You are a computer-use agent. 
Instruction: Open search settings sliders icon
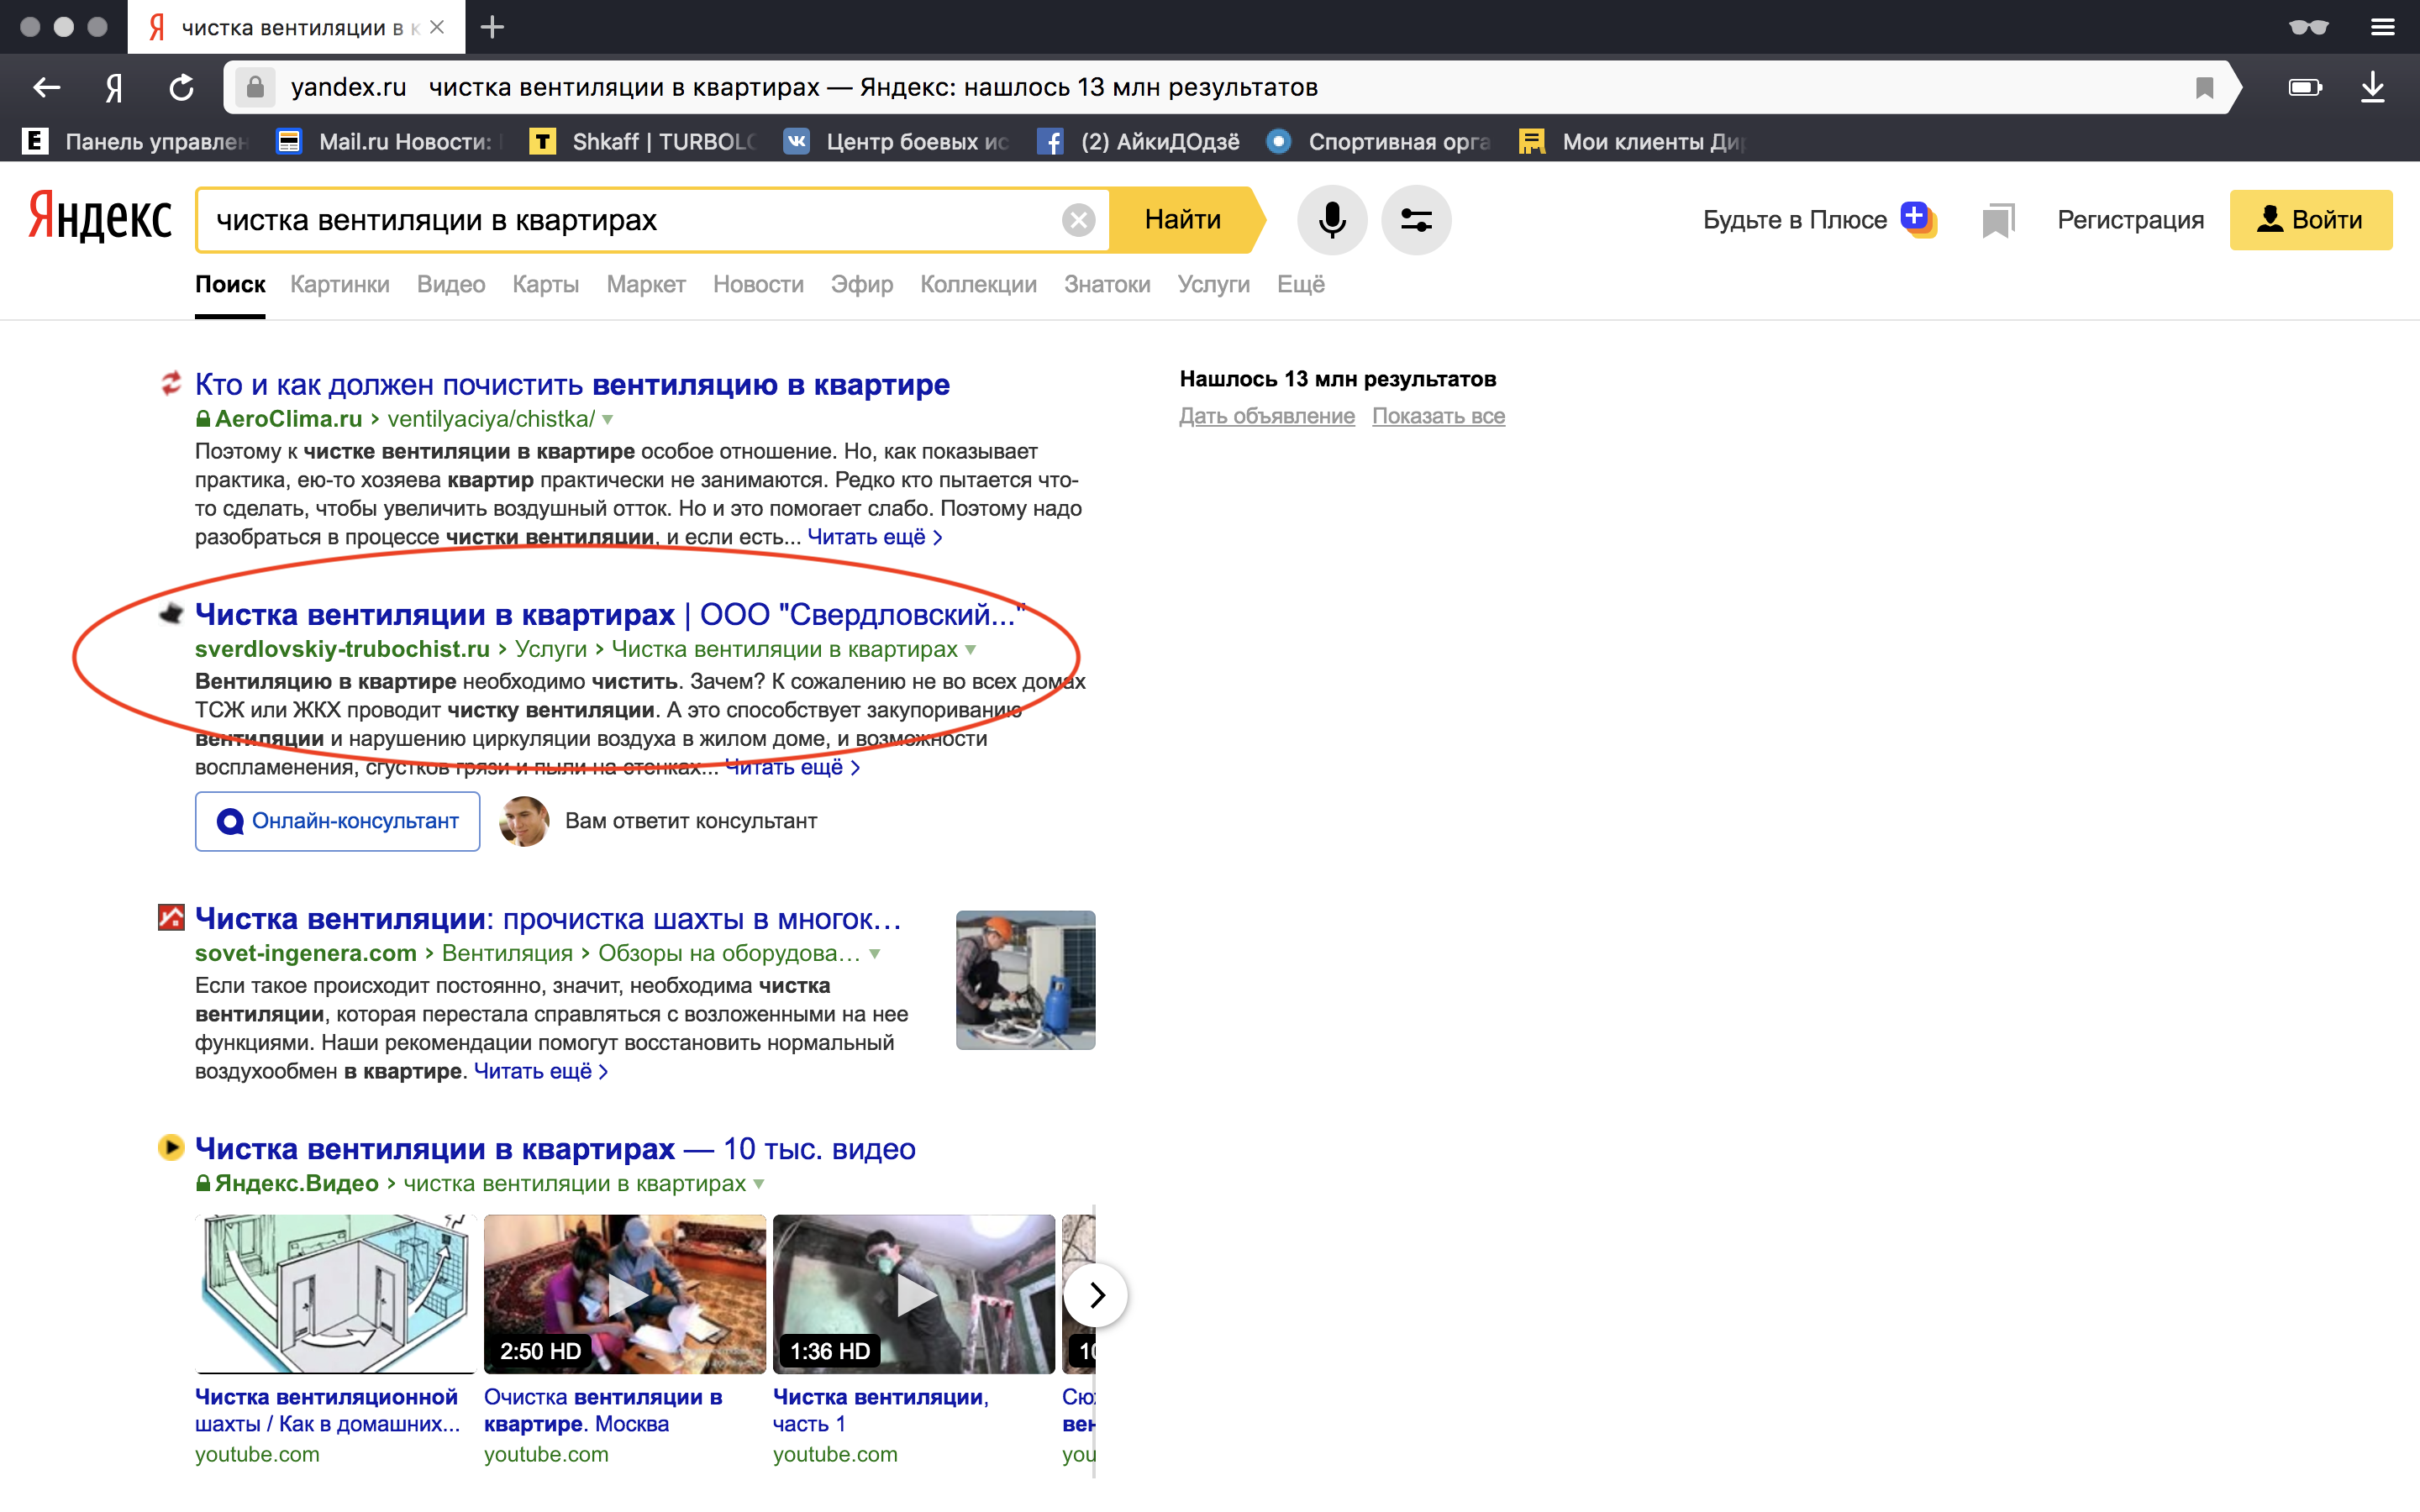click(x=1415, y=219)
